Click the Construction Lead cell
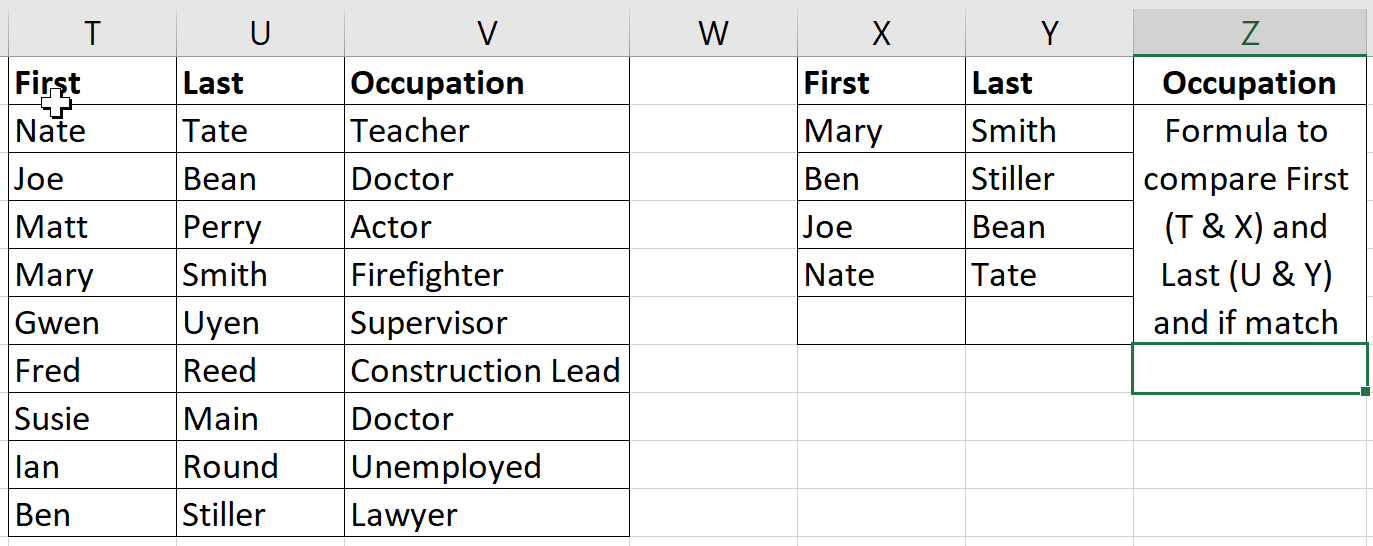 [x=487, y=370]
